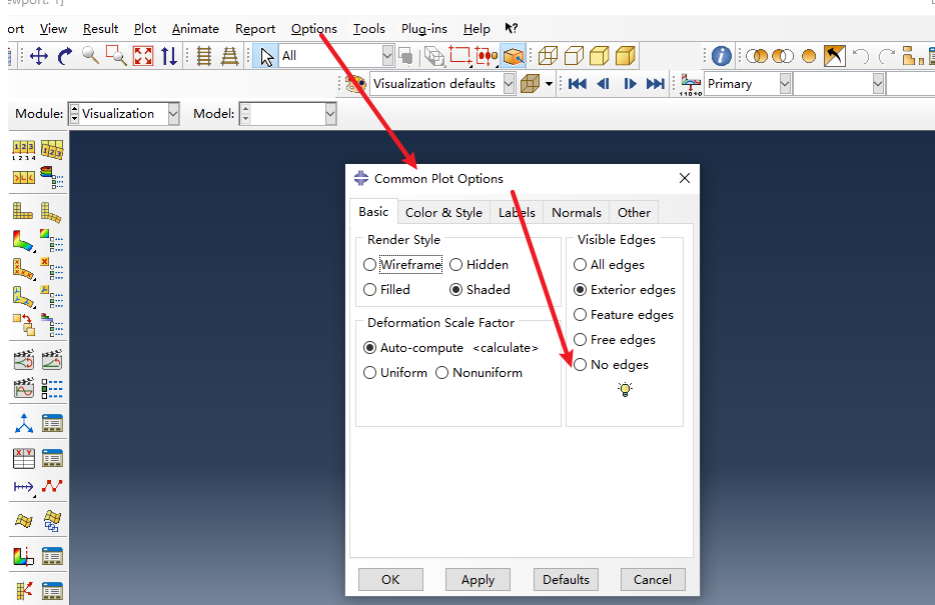The height and width of the screenshot is (605, 935).
Task: Click the Animate Time History icon
Action: tap(51, 360)
